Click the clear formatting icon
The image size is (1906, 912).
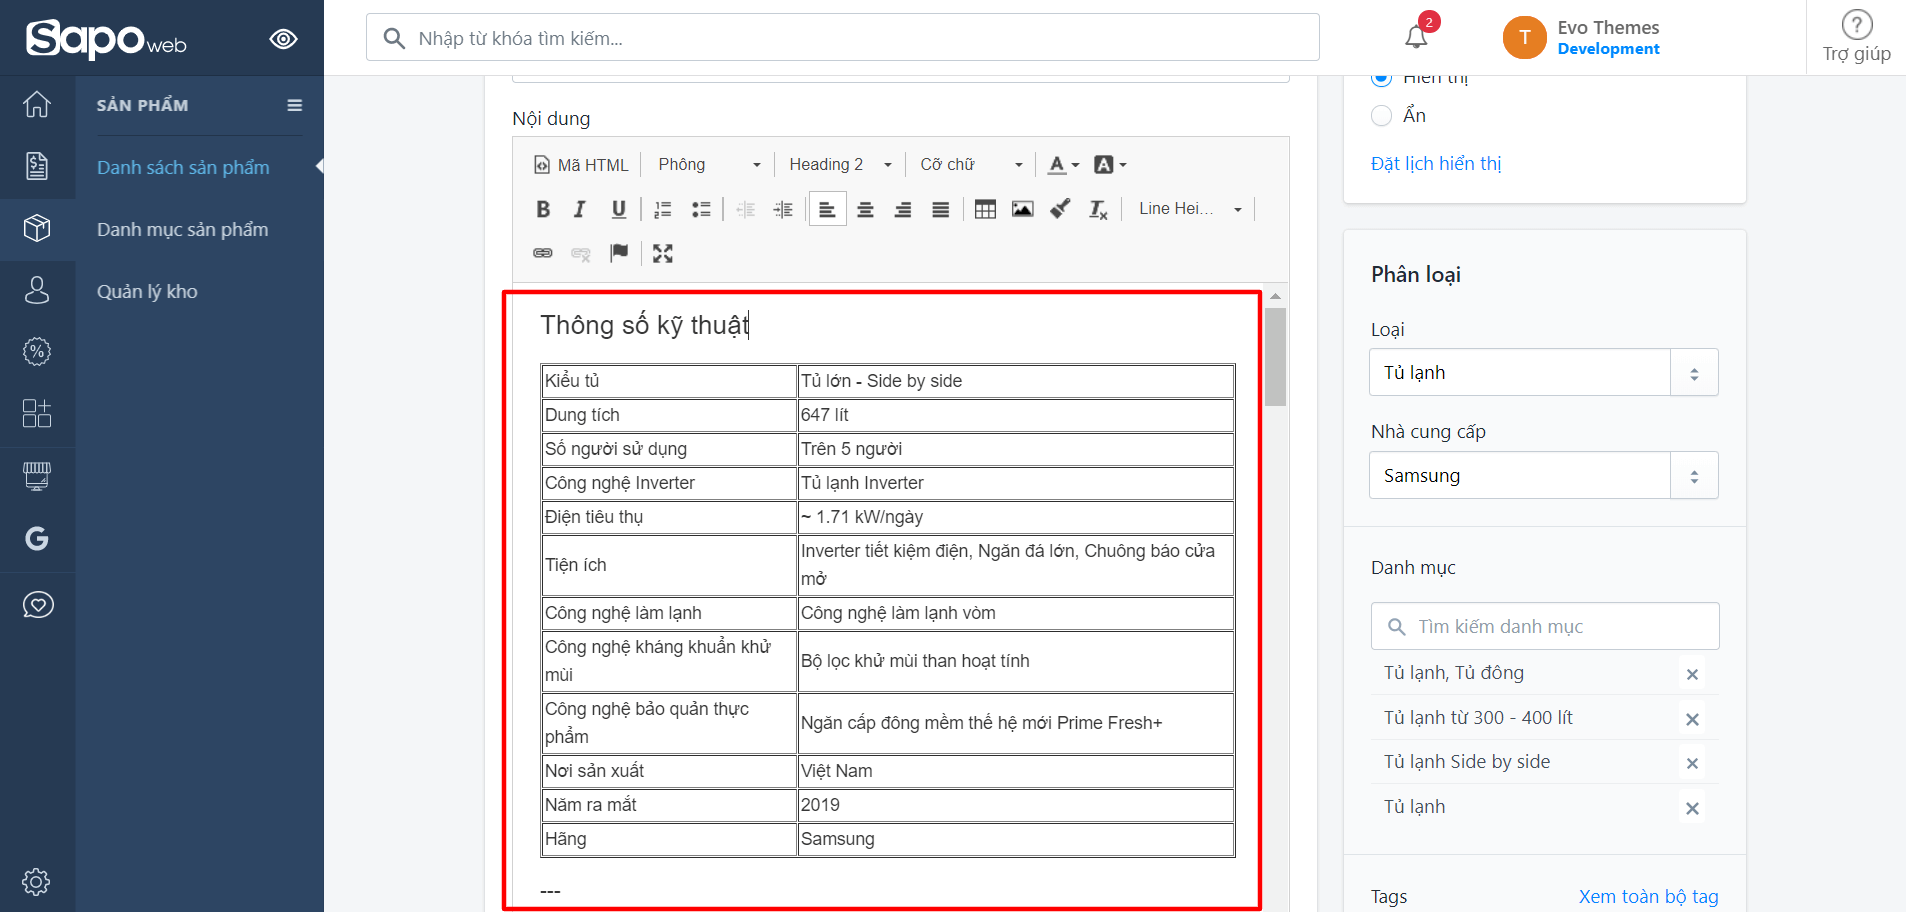(1098, 209)
